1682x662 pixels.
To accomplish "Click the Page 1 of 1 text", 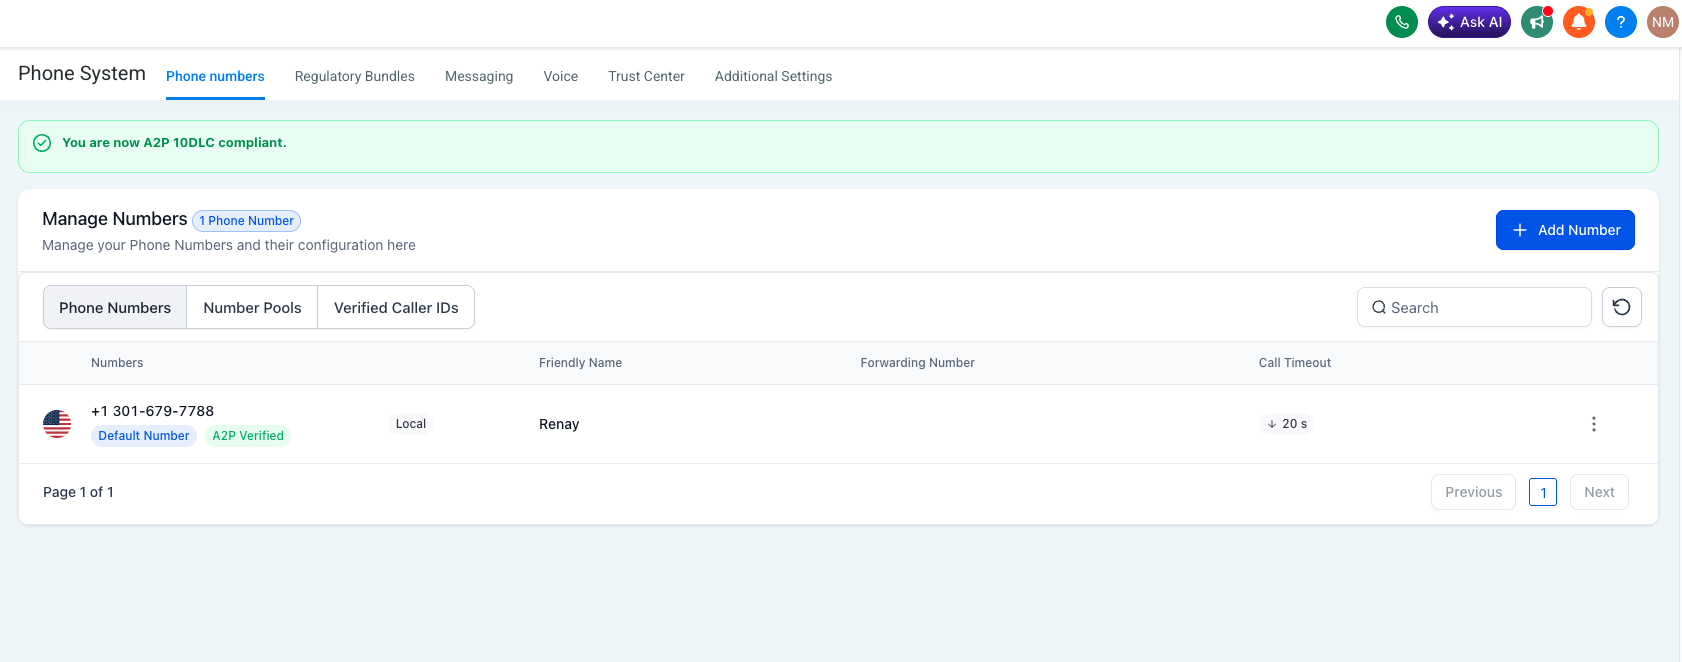I will [78, 492].
